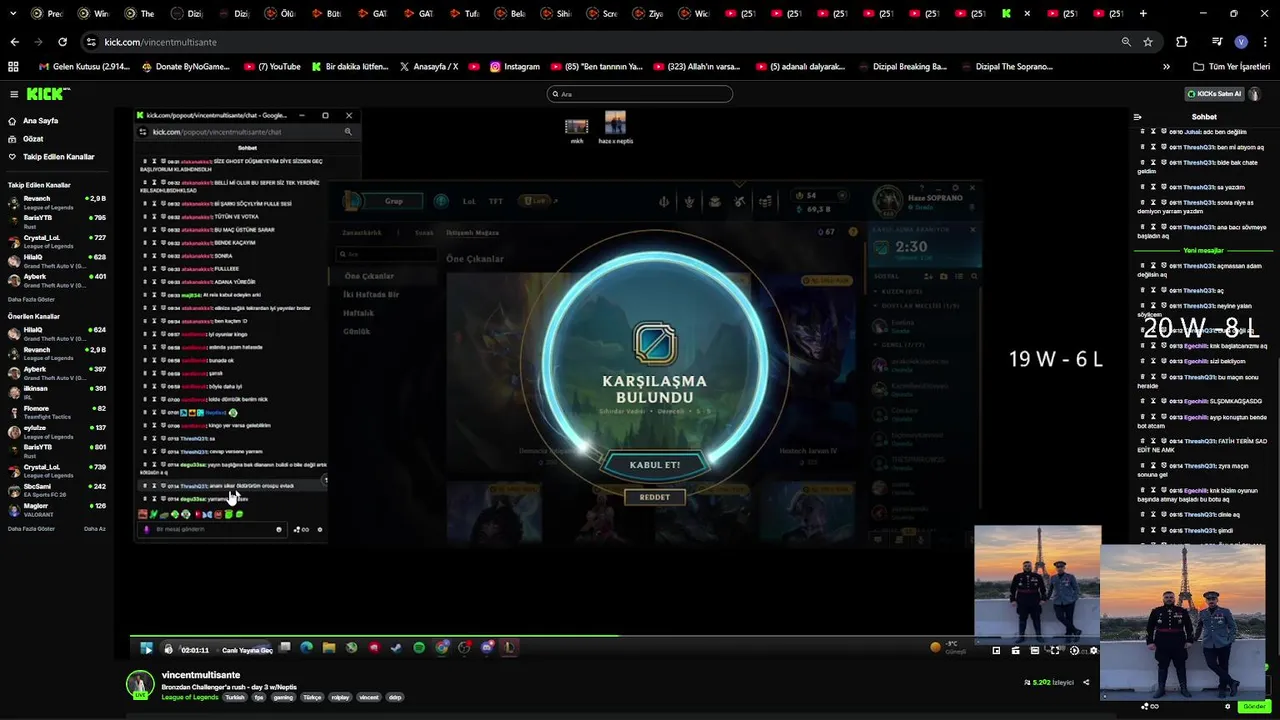Viewport: 1280px width, 720px height.
Task: Open chat settings gear beside Gönder
Action: pos(1228,706)
